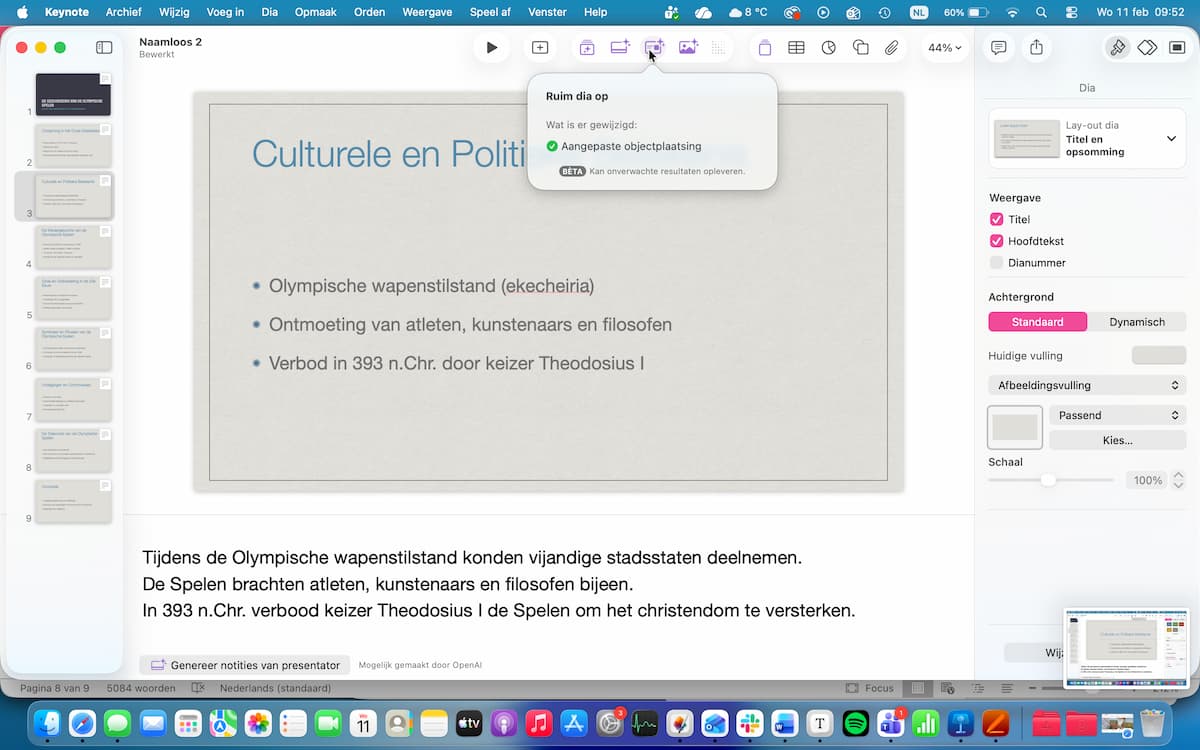Insert a chart using the chart icon
The width and height of the screenshot is (1200, 750).
point(828,47)
